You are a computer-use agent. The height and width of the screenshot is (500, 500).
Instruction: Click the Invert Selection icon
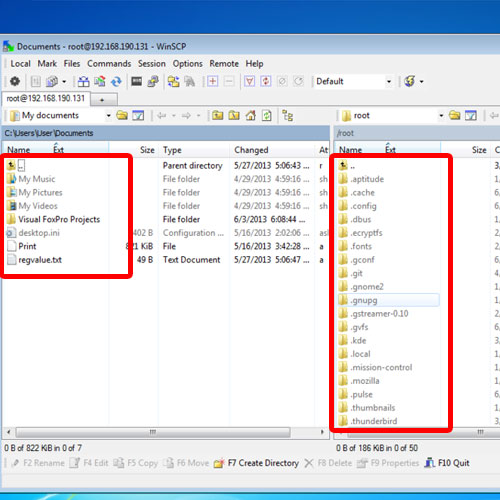266,81
